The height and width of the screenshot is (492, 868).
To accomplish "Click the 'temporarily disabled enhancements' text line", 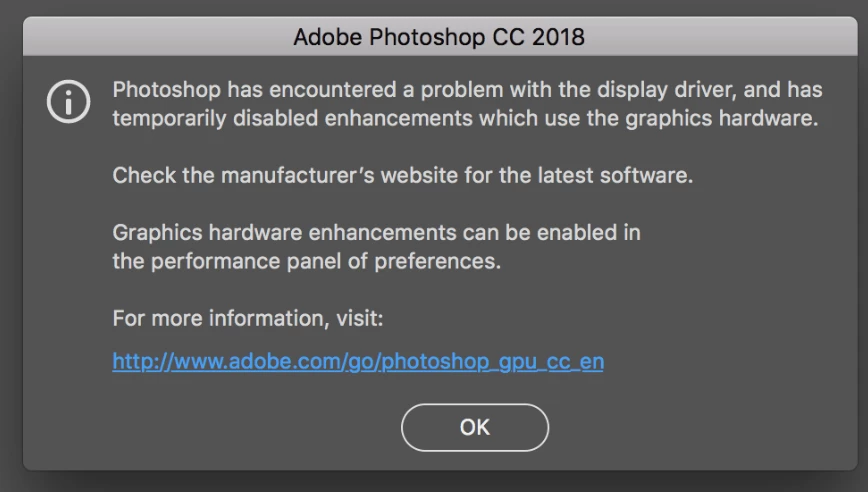I will click(465, 119).
